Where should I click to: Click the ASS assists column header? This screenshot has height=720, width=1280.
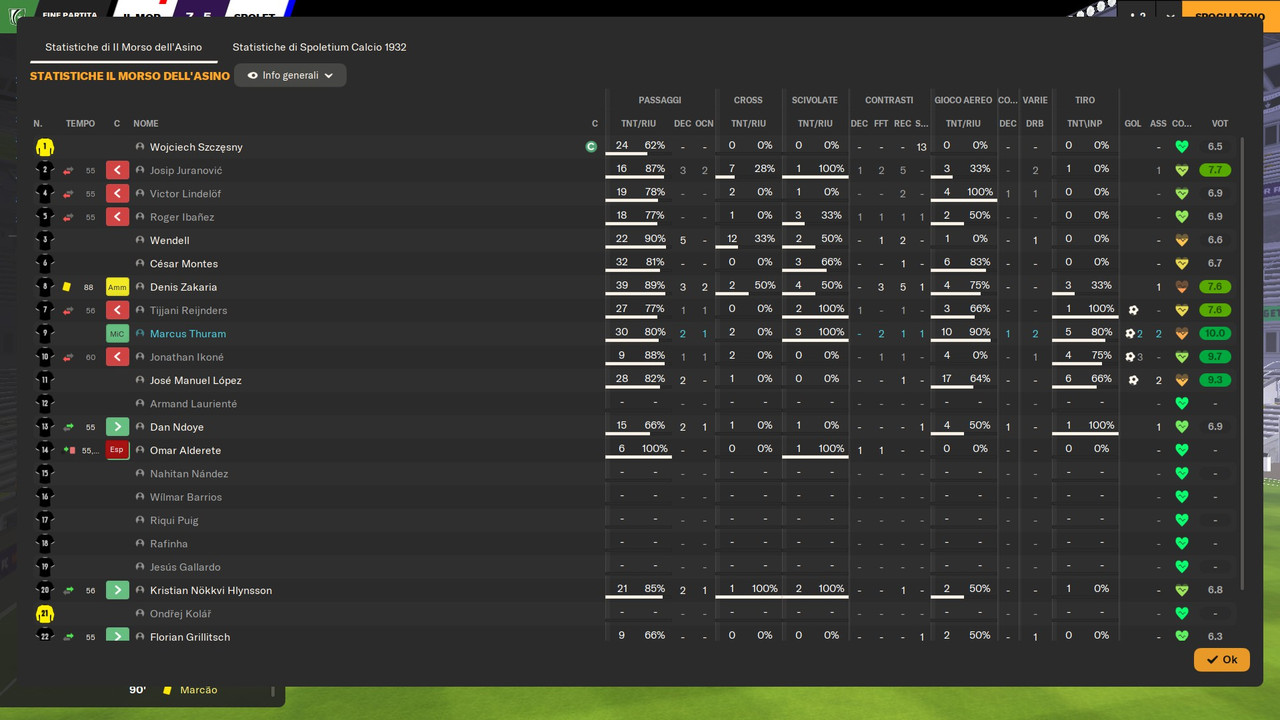[x=1158, y=124]
